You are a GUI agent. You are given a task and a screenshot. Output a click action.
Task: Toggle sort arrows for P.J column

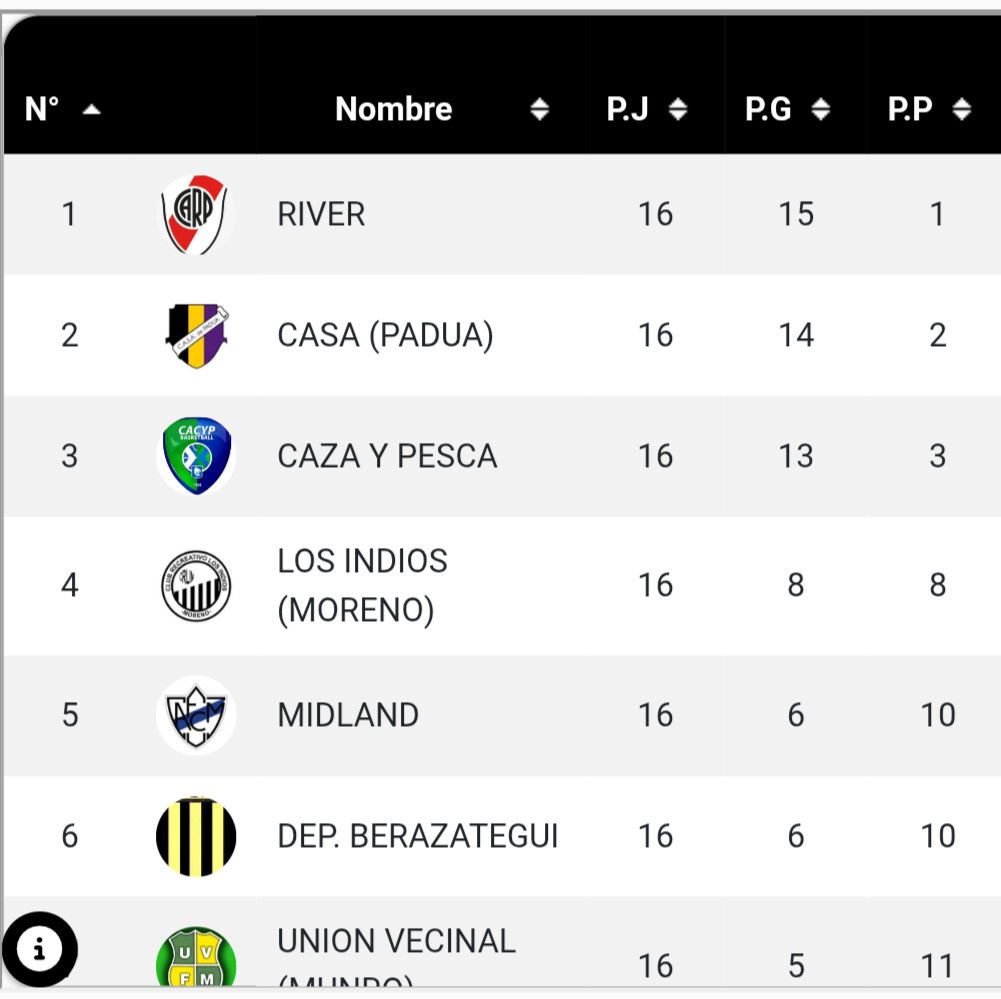click(678, 109)
